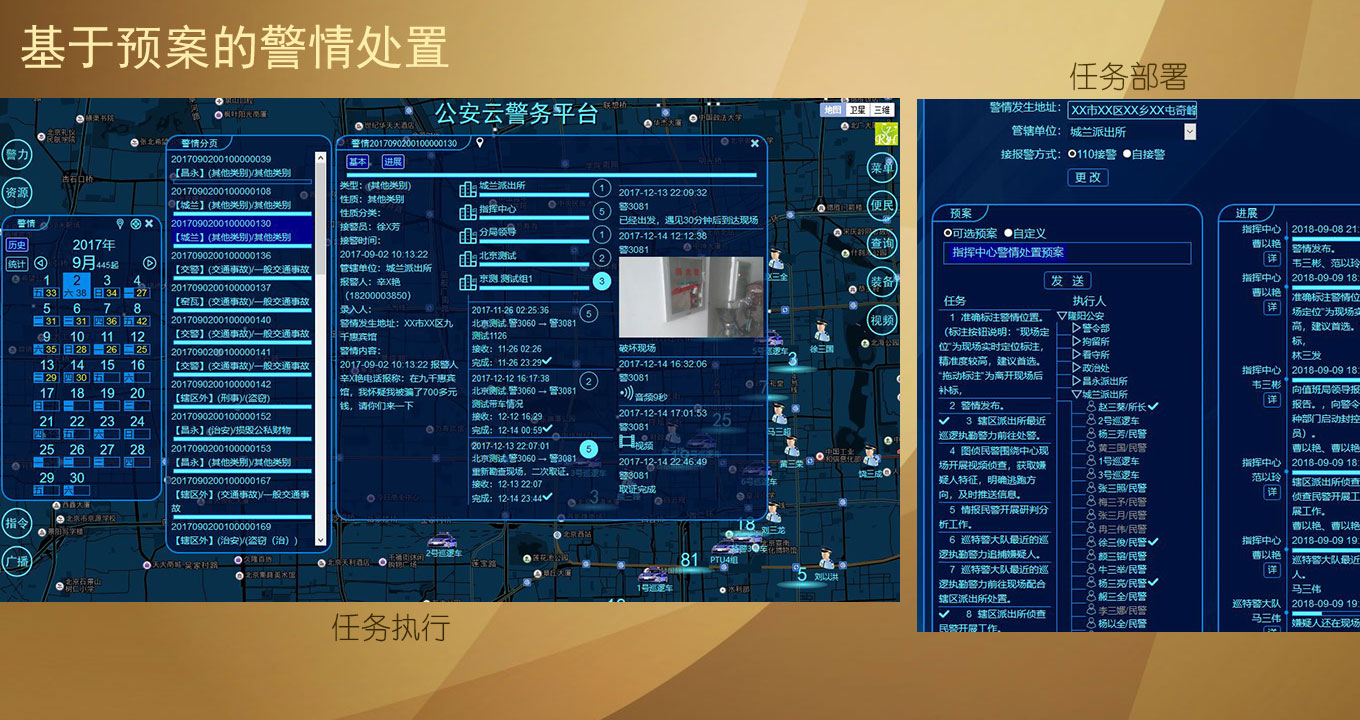Select the 自接警 radio option
The image size is (1360, 720).
pyautogui.click(x=1127, y=154)
